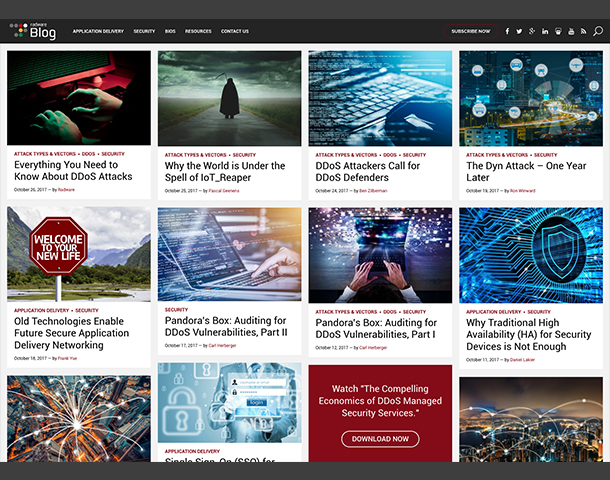Open the Bios menu item
The image size is (610, 480).
pos(170,31)
